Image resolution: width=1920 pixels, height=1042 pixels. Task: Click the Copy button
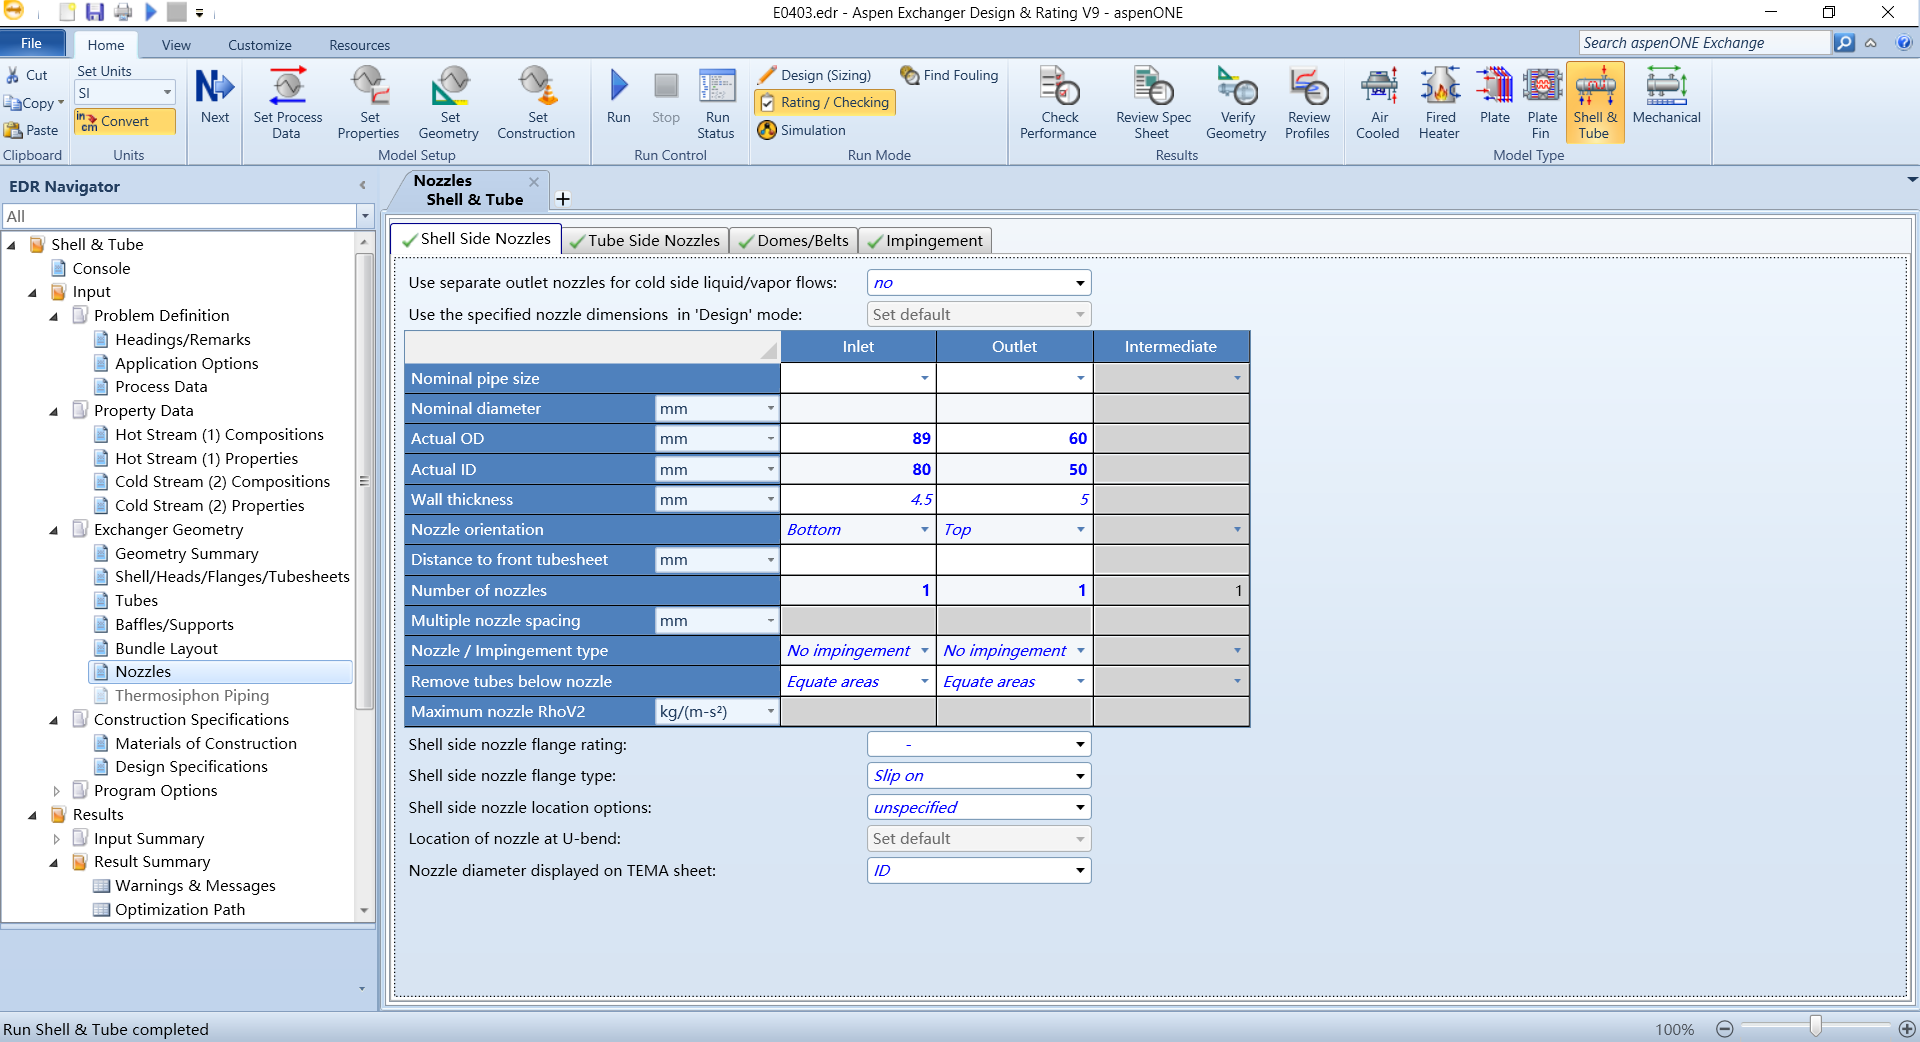point(34,103)
